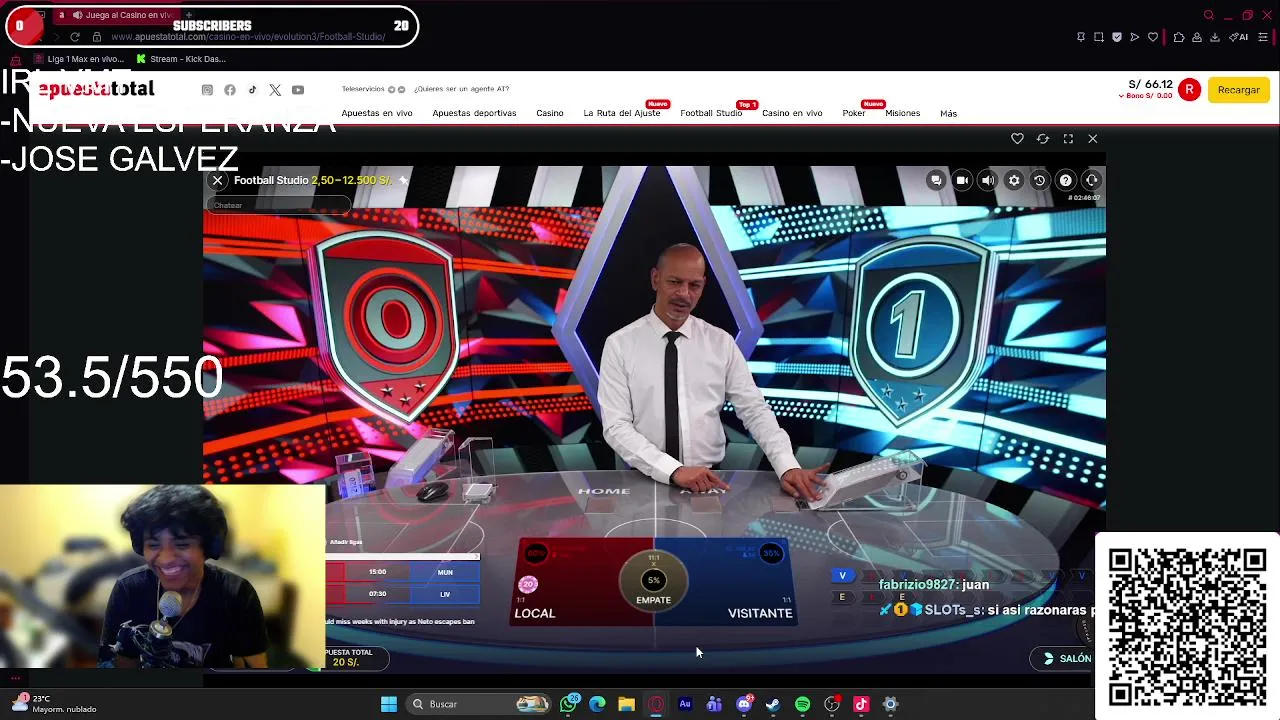Add game to favorites with heart icon

pos(1017,139)
